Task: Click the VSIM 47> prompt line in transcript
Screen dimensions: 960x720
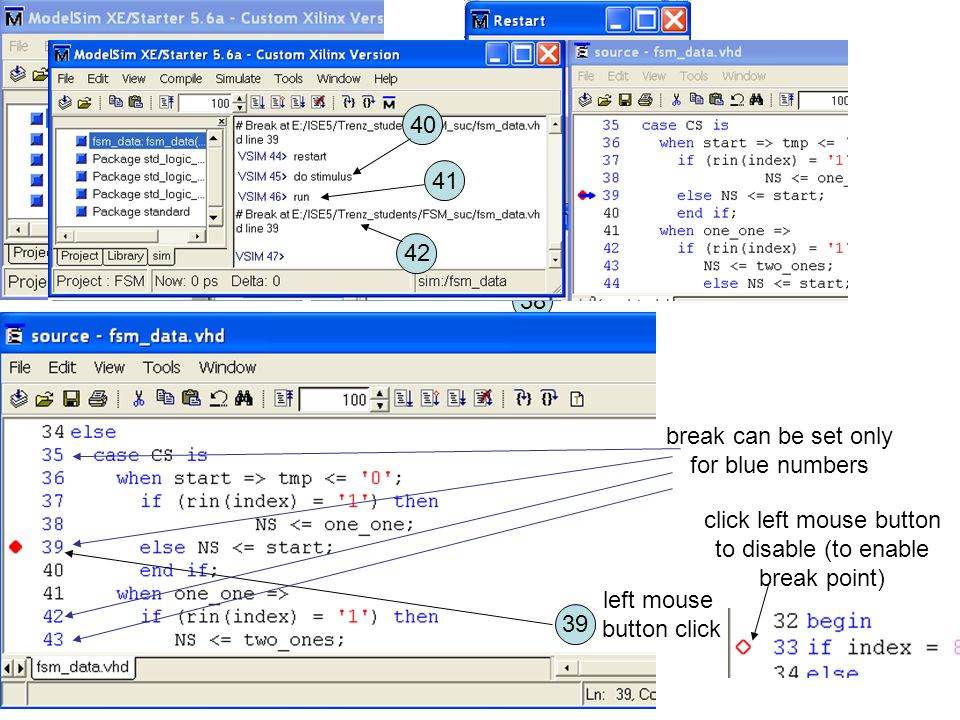Action: (260, 257)
